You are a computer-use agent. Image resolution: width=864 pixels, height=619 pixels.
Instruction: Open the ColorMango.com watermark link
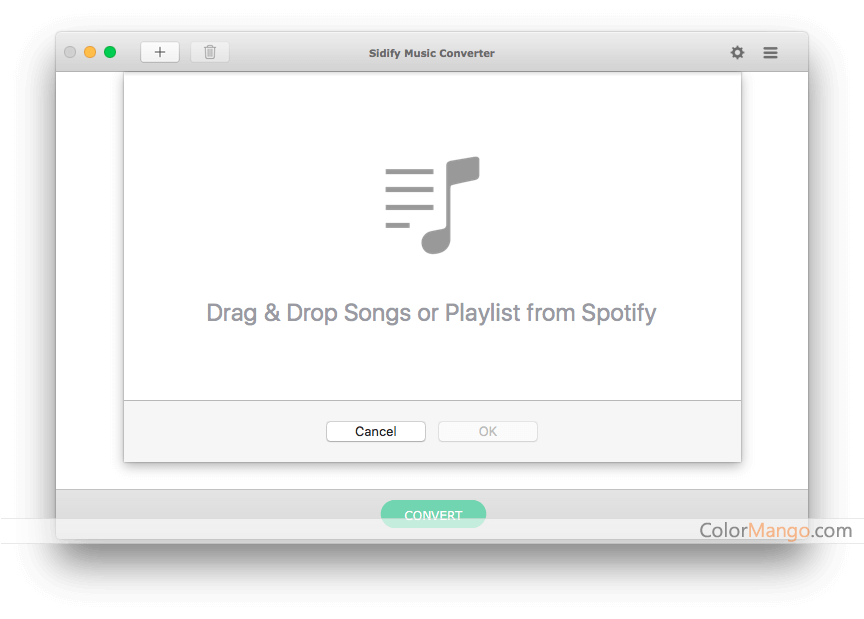tap(775, 530)
